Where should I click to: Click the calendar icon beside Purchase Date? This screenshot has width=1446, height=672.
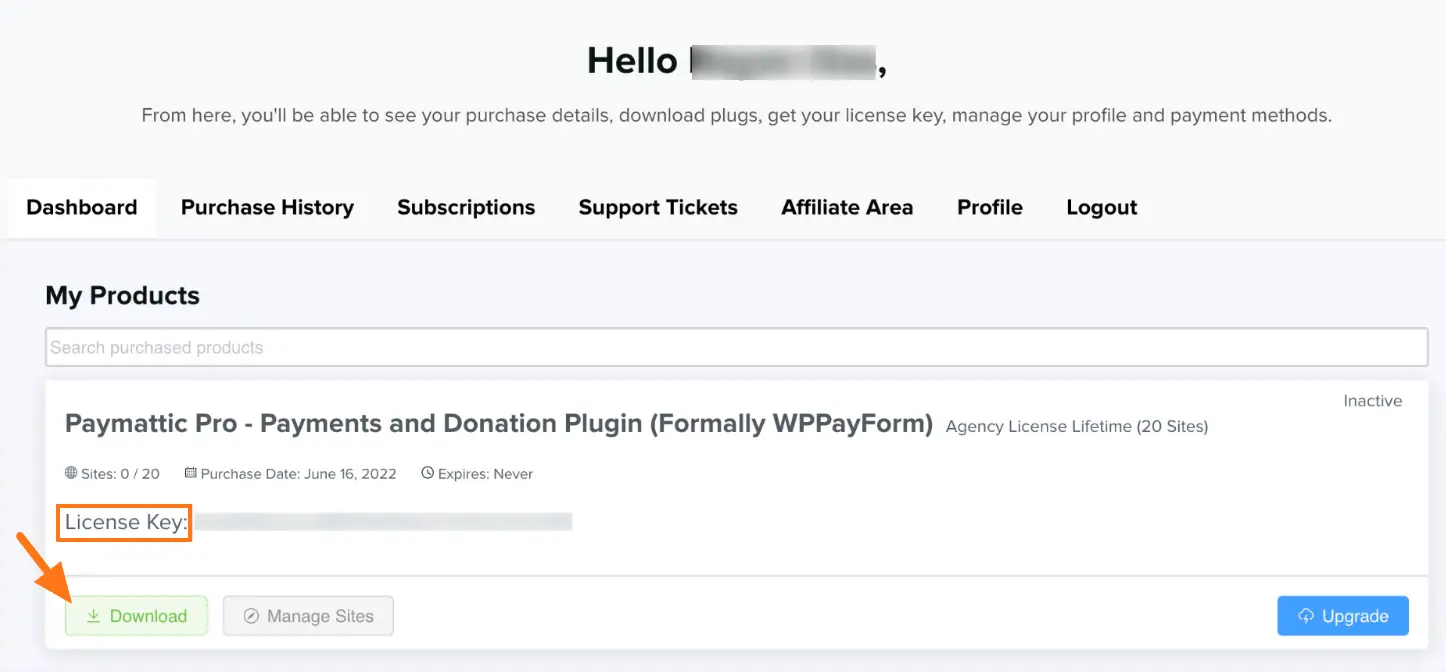point(192,473)
